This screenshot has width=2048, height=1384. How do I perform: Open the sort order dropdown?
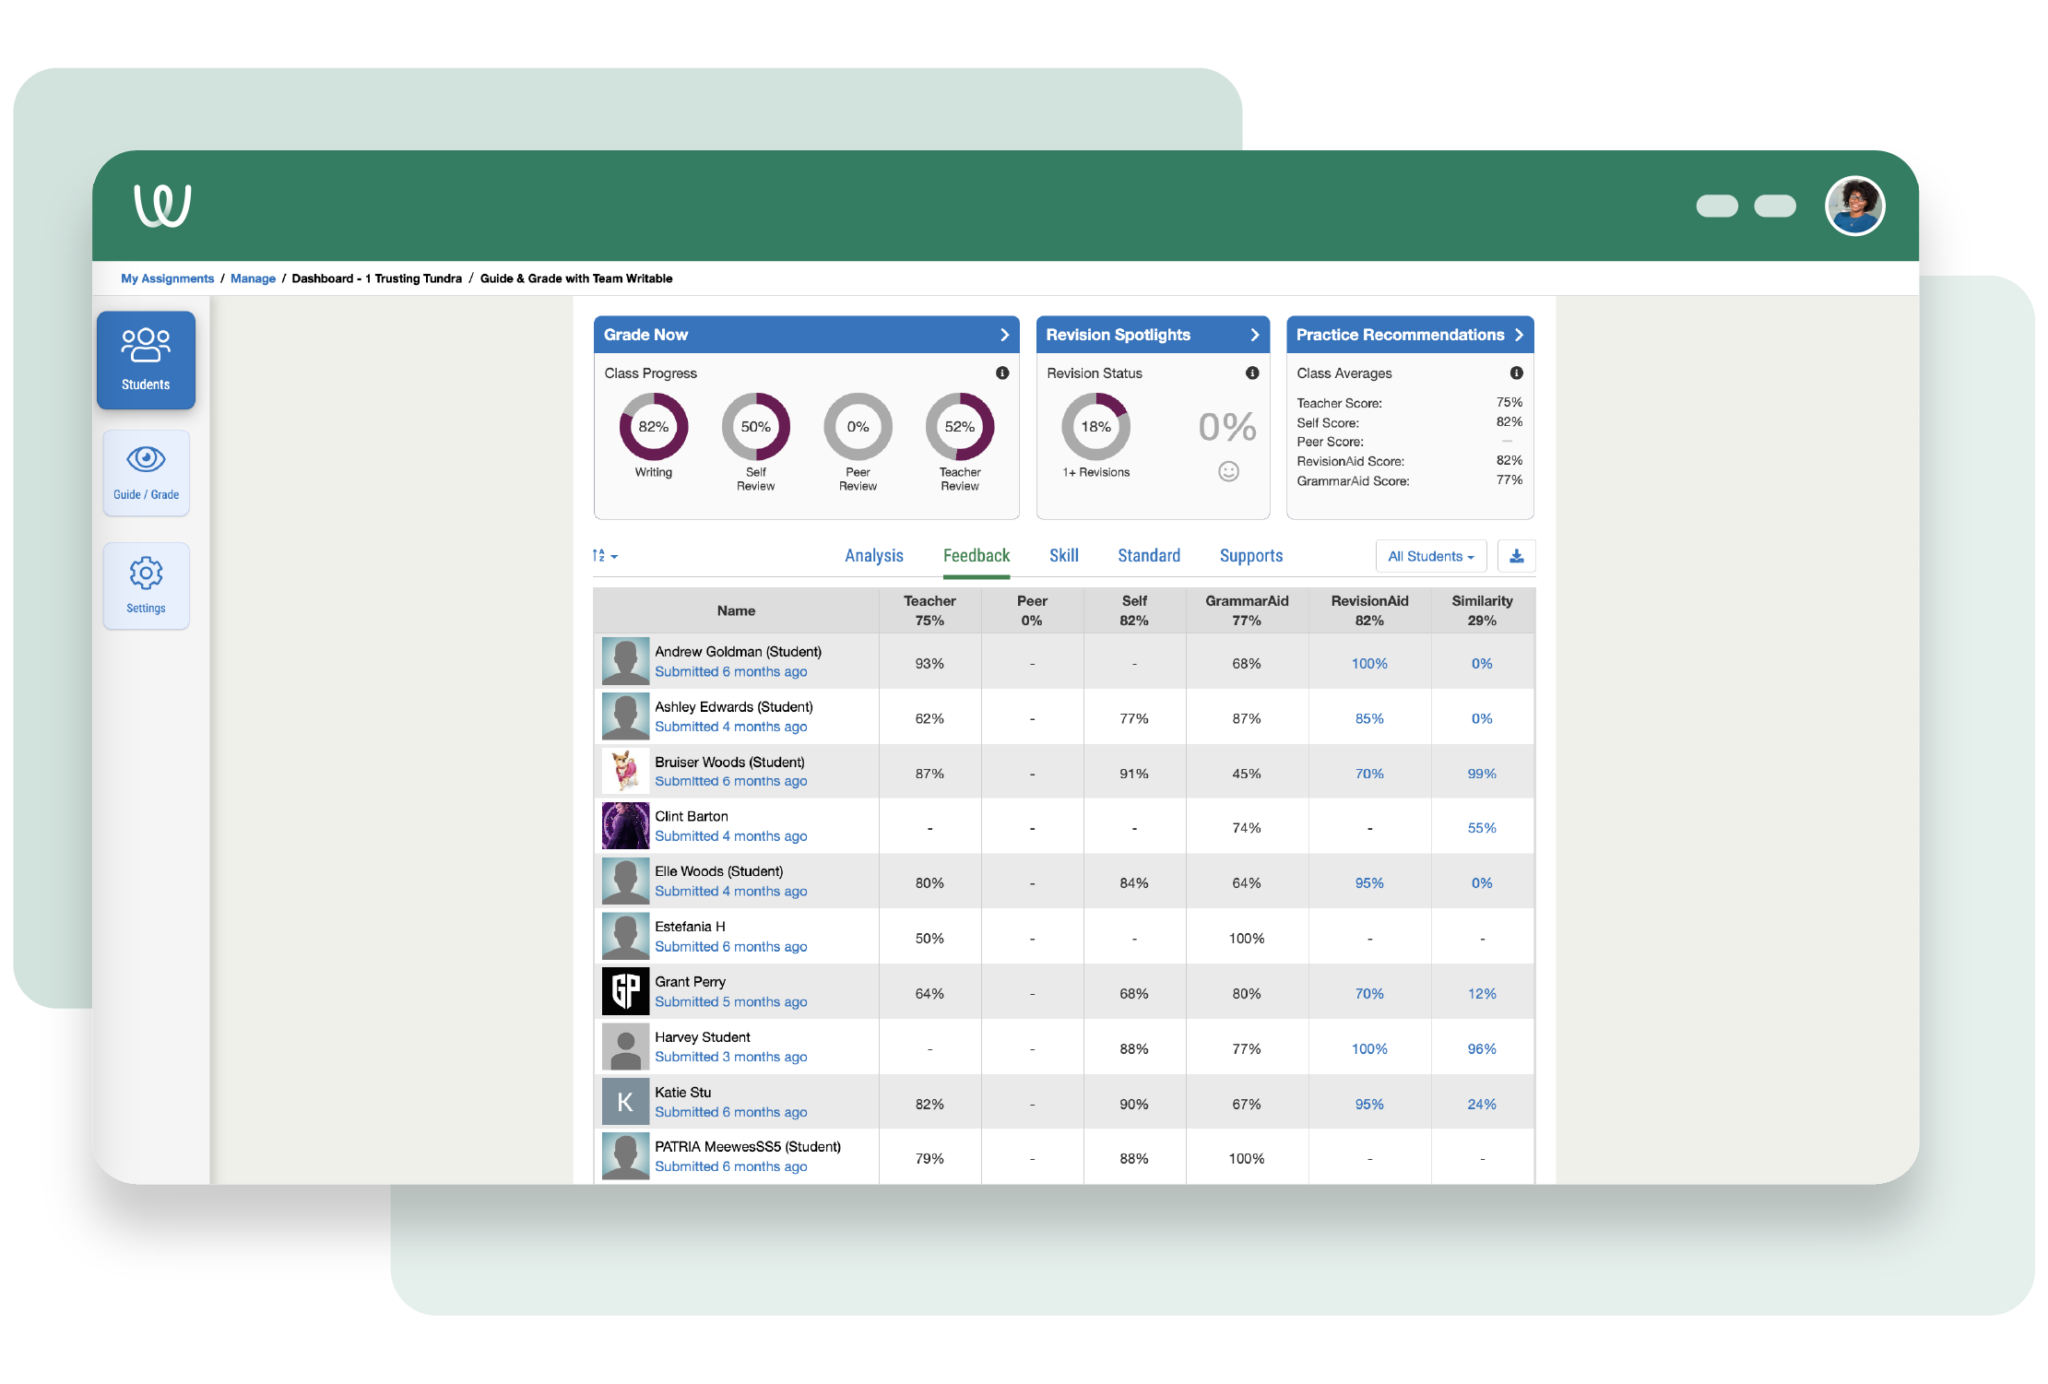(605, 556)
